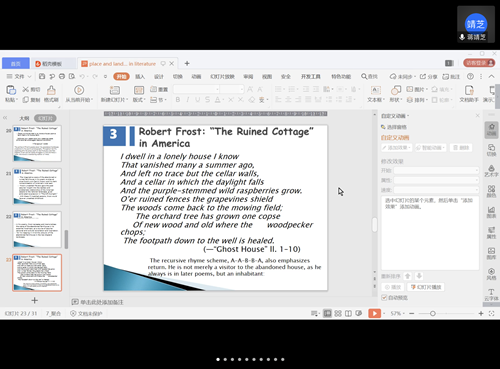Click the slide playback button in the animation pane

(x=426, y=287)
